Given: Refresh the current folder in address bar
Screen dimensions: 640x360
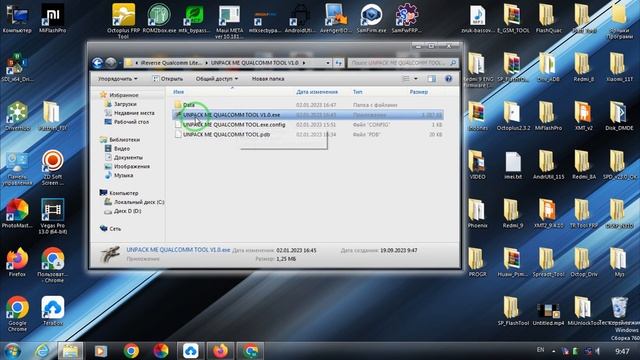Looking at the screenshot, I should [338, 63].
